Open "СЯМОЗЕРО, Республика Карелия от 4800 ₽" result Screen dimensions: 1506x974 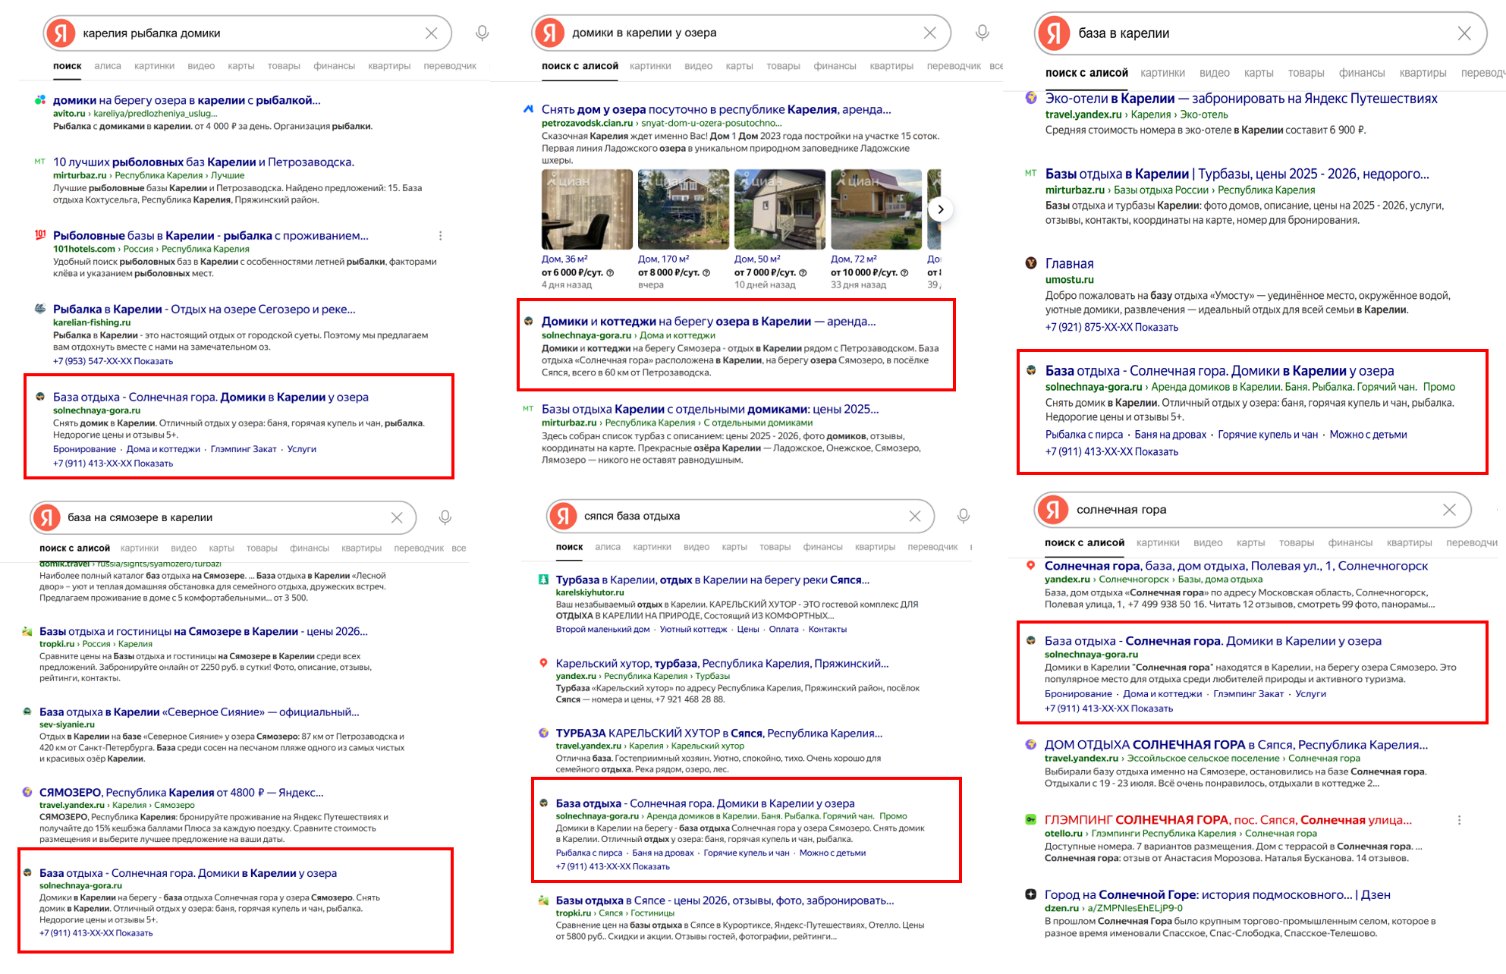(181, 792)
